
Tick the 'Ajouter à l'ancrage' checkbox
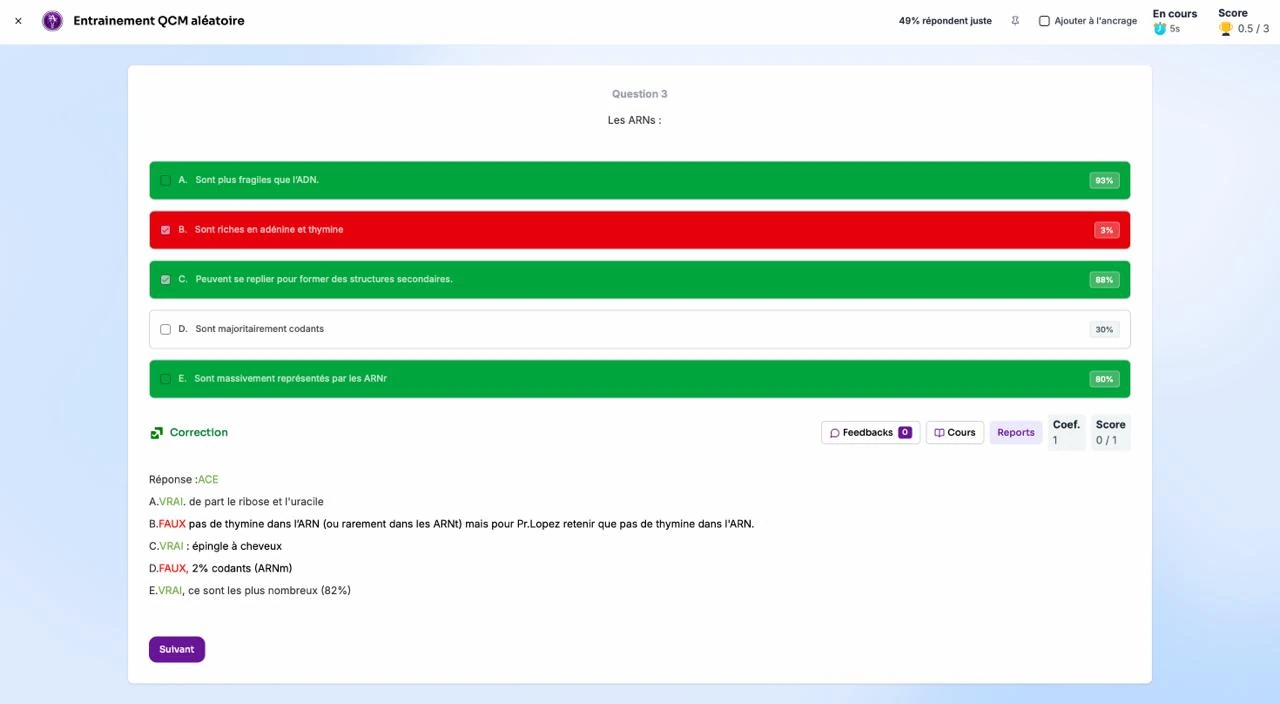coord(1044,21)
